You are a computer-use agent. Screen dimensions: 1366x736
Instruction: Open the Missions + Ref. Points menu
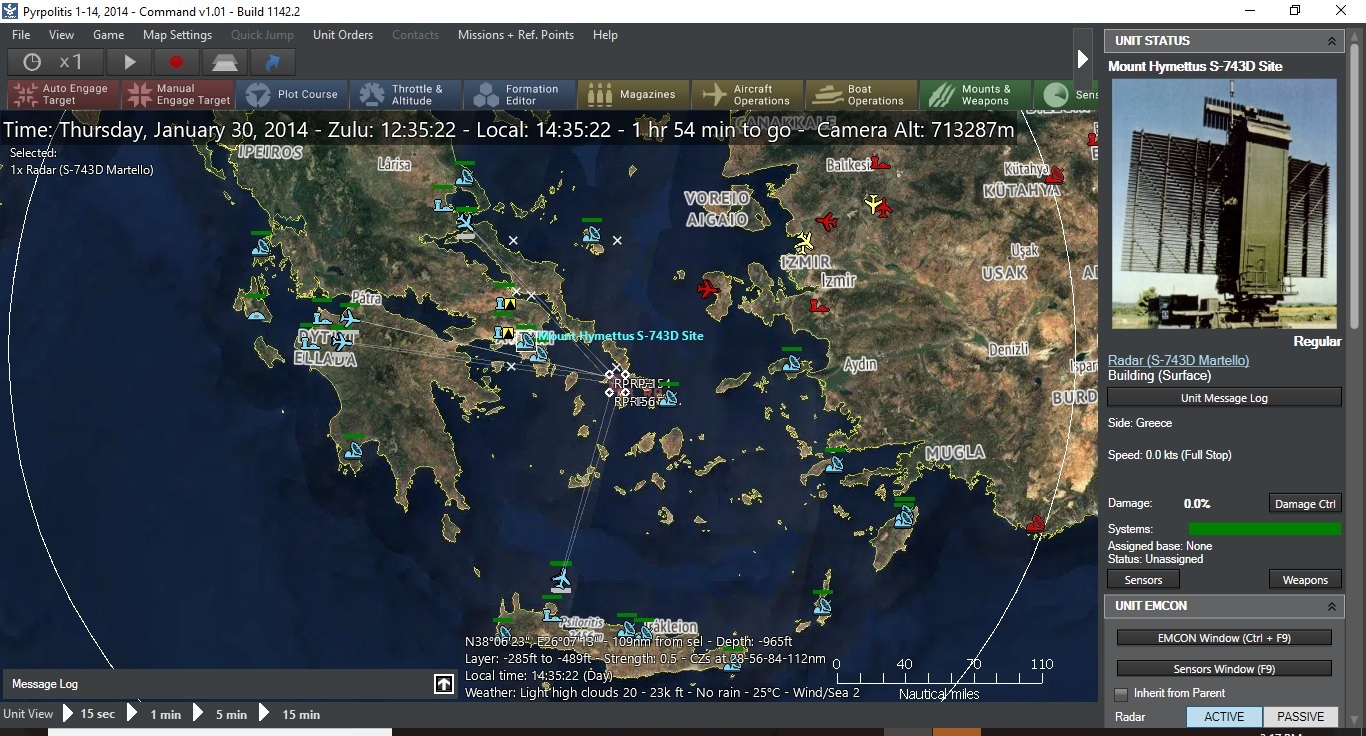point(516,35)
